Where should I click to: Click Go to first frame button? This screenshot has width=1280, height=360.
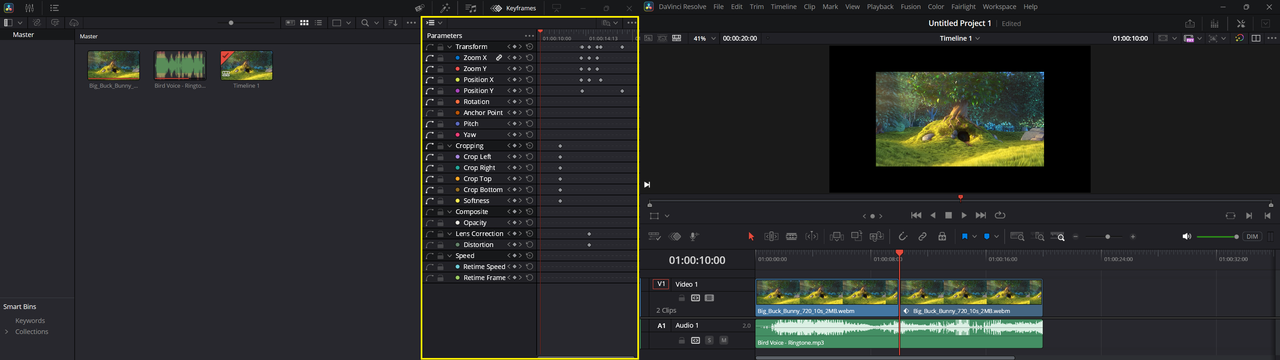(916, 215)
